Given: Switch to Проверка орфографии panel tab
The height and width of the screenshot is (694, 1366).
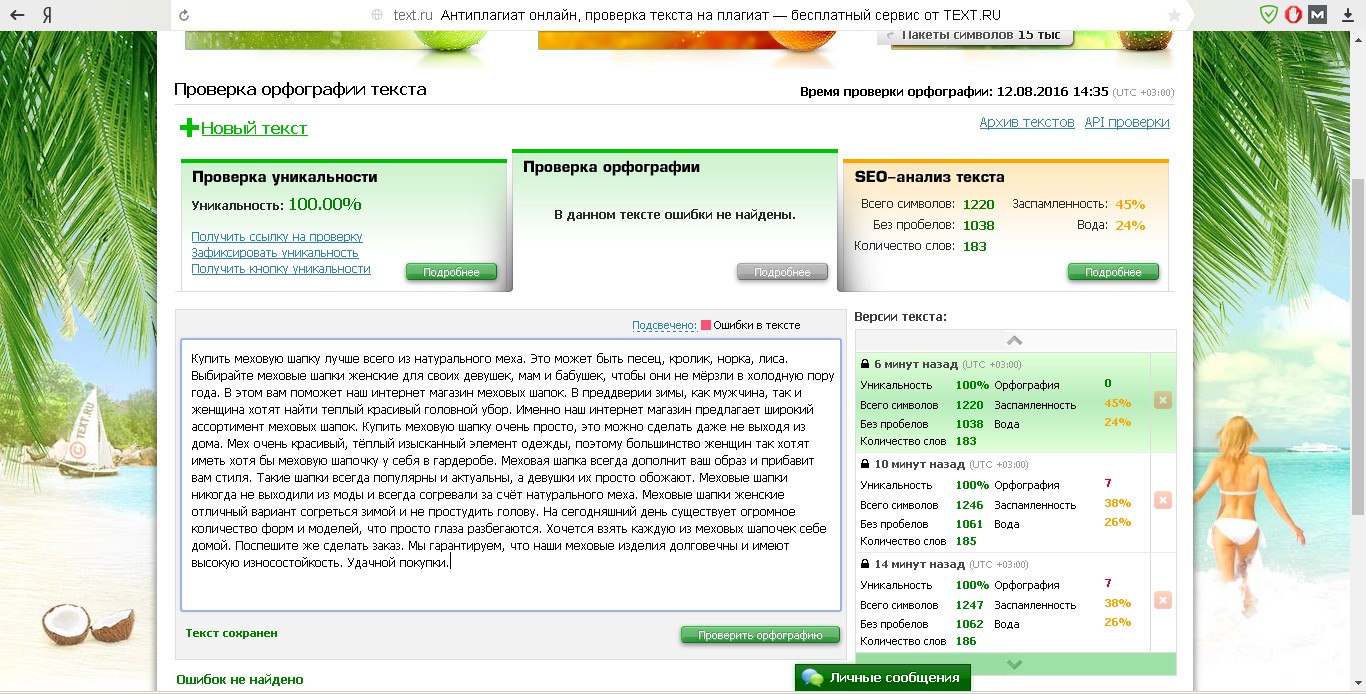Looking at the screenshot, I should point(675,220).
